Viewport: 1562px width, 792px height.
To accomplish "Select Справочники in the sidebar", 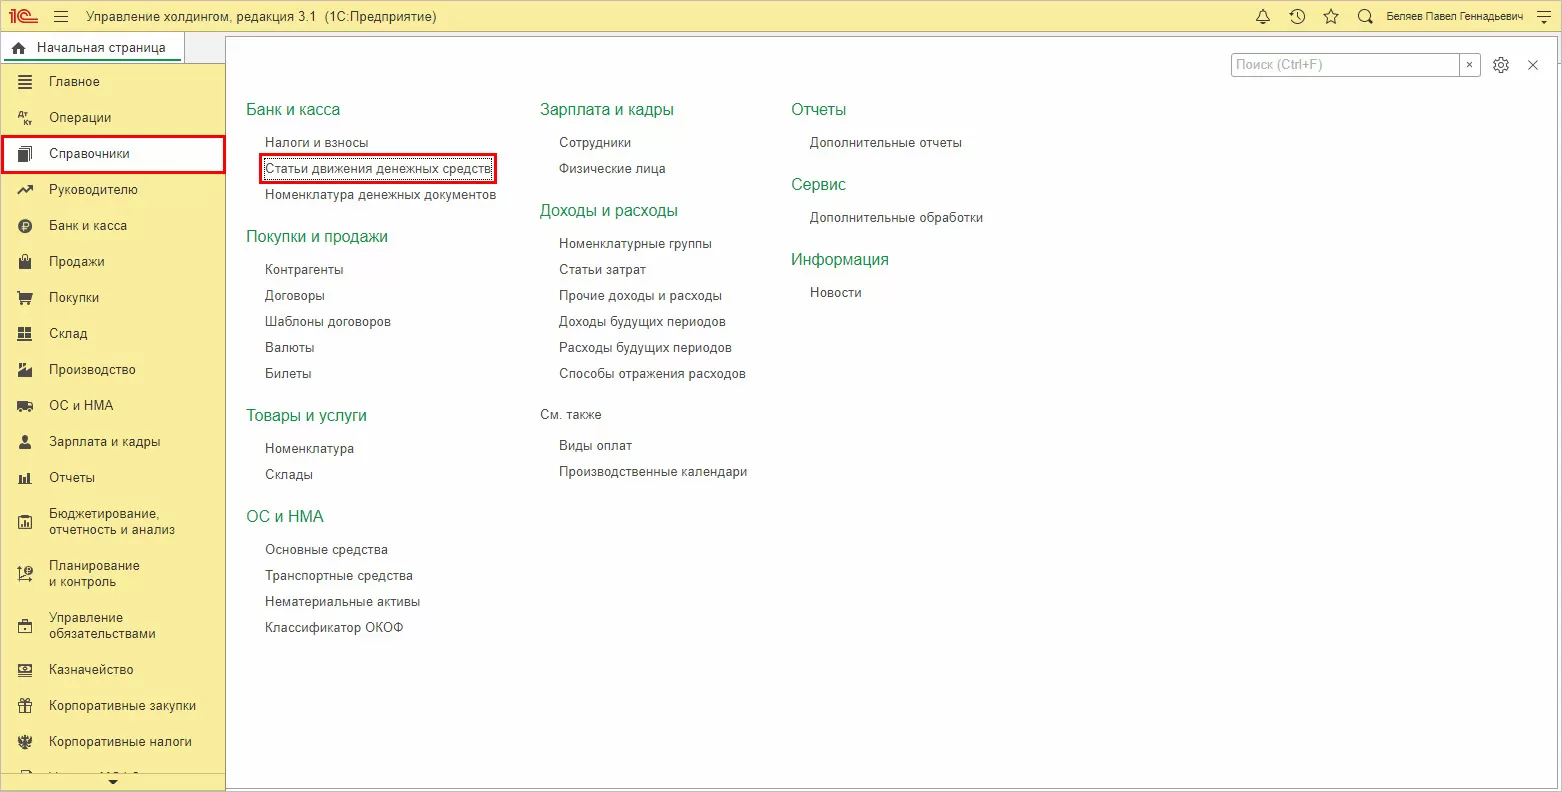I will (113, 154).
